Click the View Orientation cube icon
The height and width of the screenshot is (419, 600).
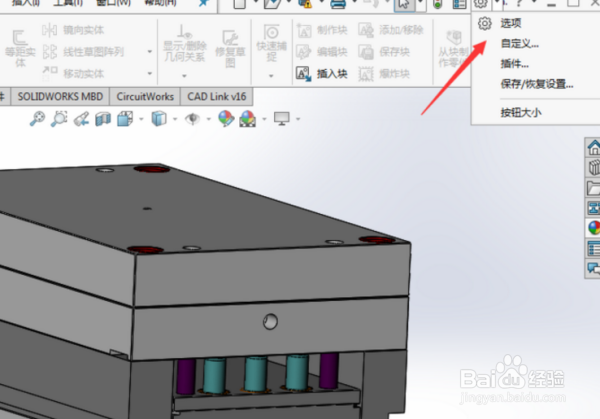tap(125, 119)
